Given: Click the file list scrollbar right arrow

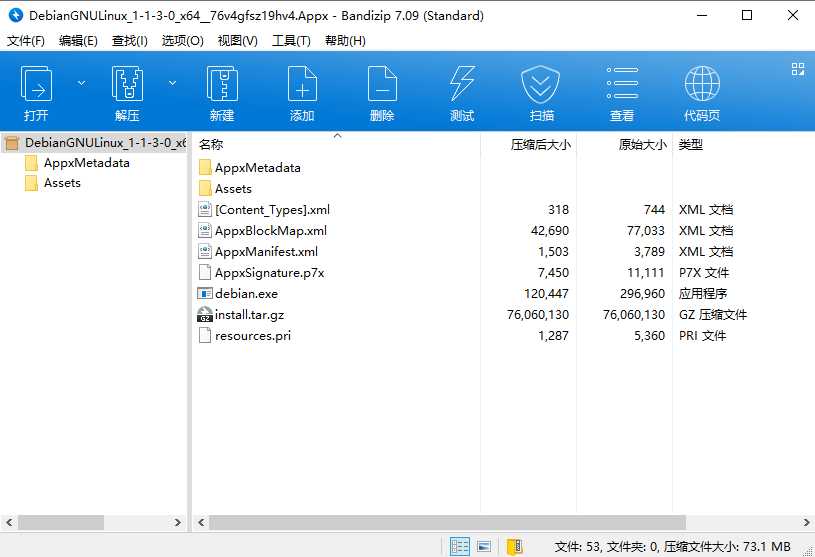Looking at the screenshot, I should click(806, 522).
